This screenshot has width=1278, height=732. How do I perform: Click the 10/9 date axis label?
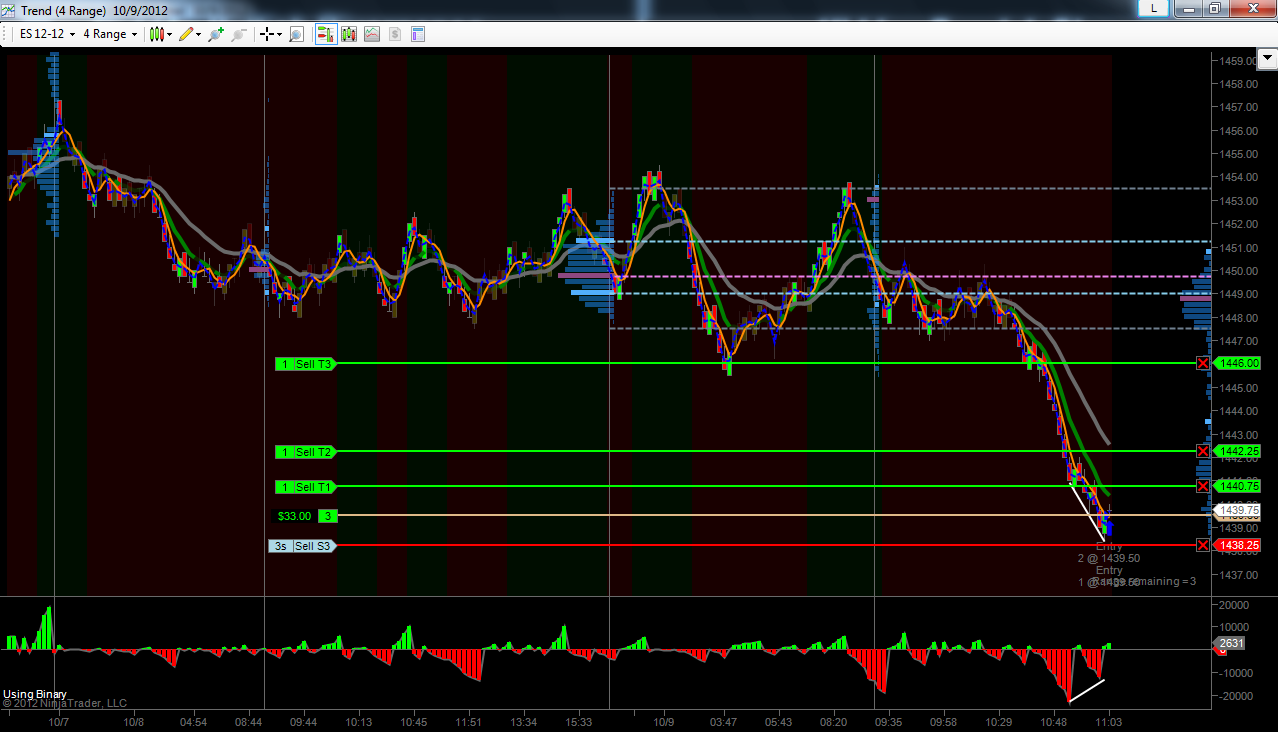663,722
